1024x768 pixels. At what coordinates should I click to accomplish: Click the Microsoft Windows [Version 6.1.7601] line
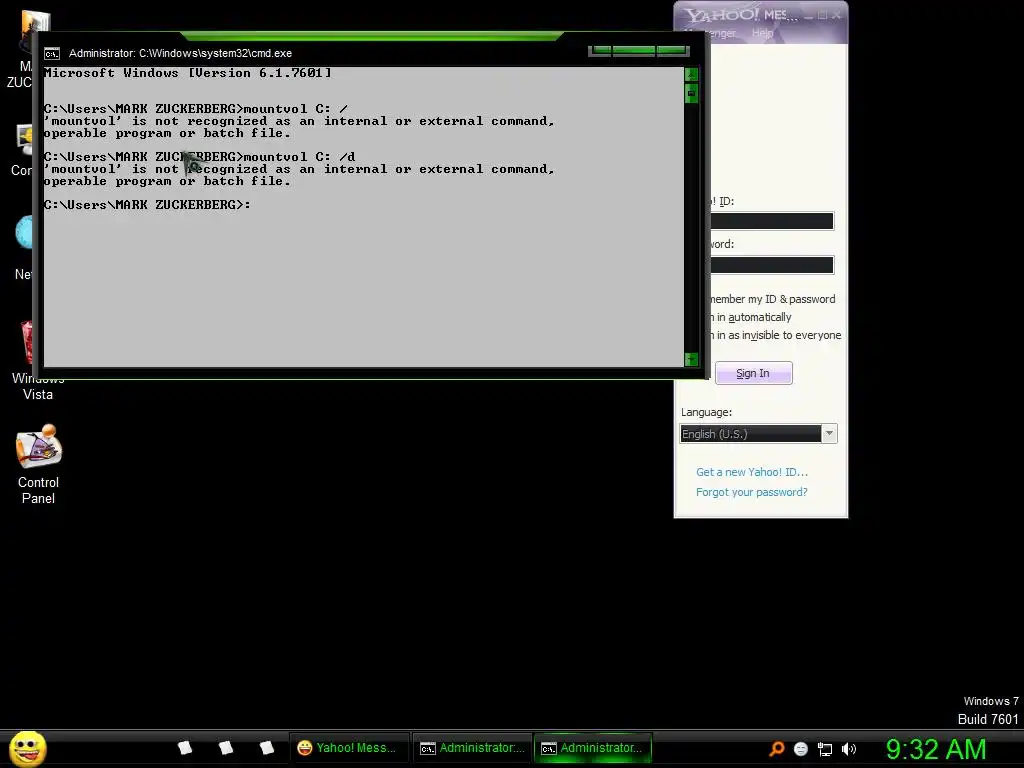point(187,73)
